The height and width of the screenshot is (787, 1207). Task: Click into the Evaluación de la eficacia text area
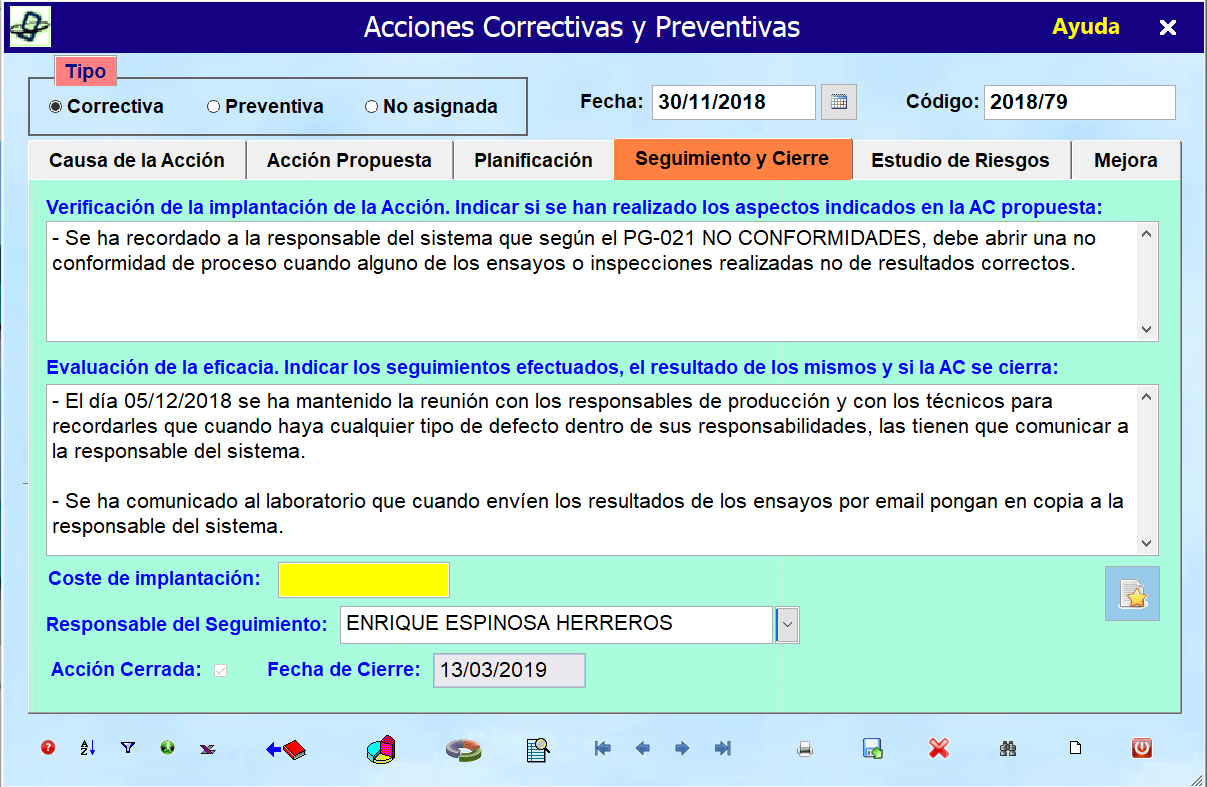pos(592,470)
